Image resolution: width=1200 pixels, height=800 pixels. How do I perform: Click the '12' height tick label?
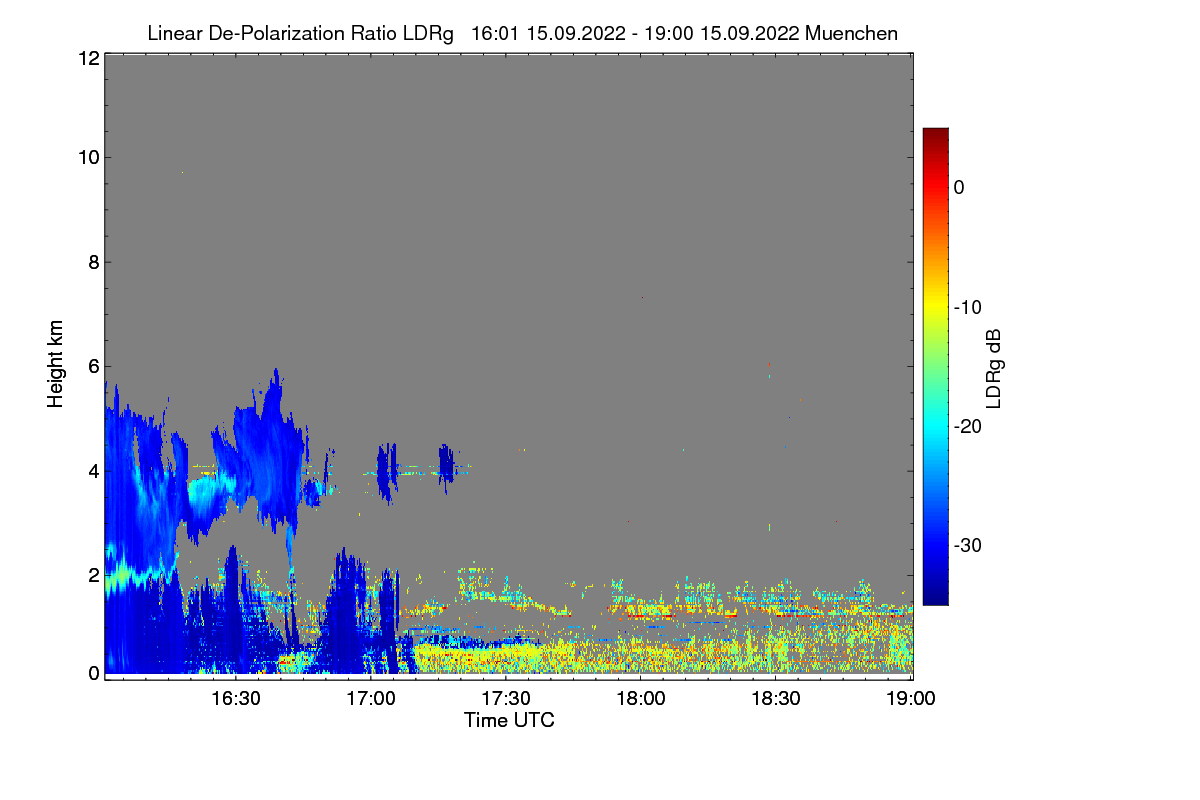[x=88, y=58]
